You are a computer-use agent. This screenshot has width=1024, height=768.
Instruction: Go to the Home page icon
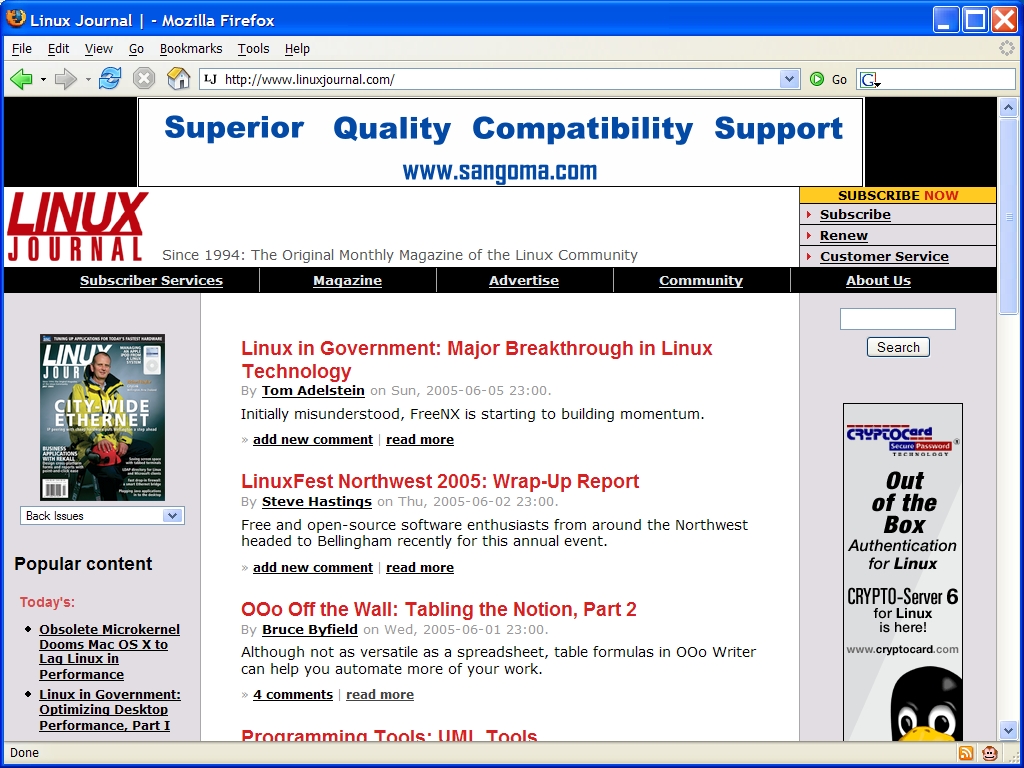pyautogui.click(x=178, y=79)
